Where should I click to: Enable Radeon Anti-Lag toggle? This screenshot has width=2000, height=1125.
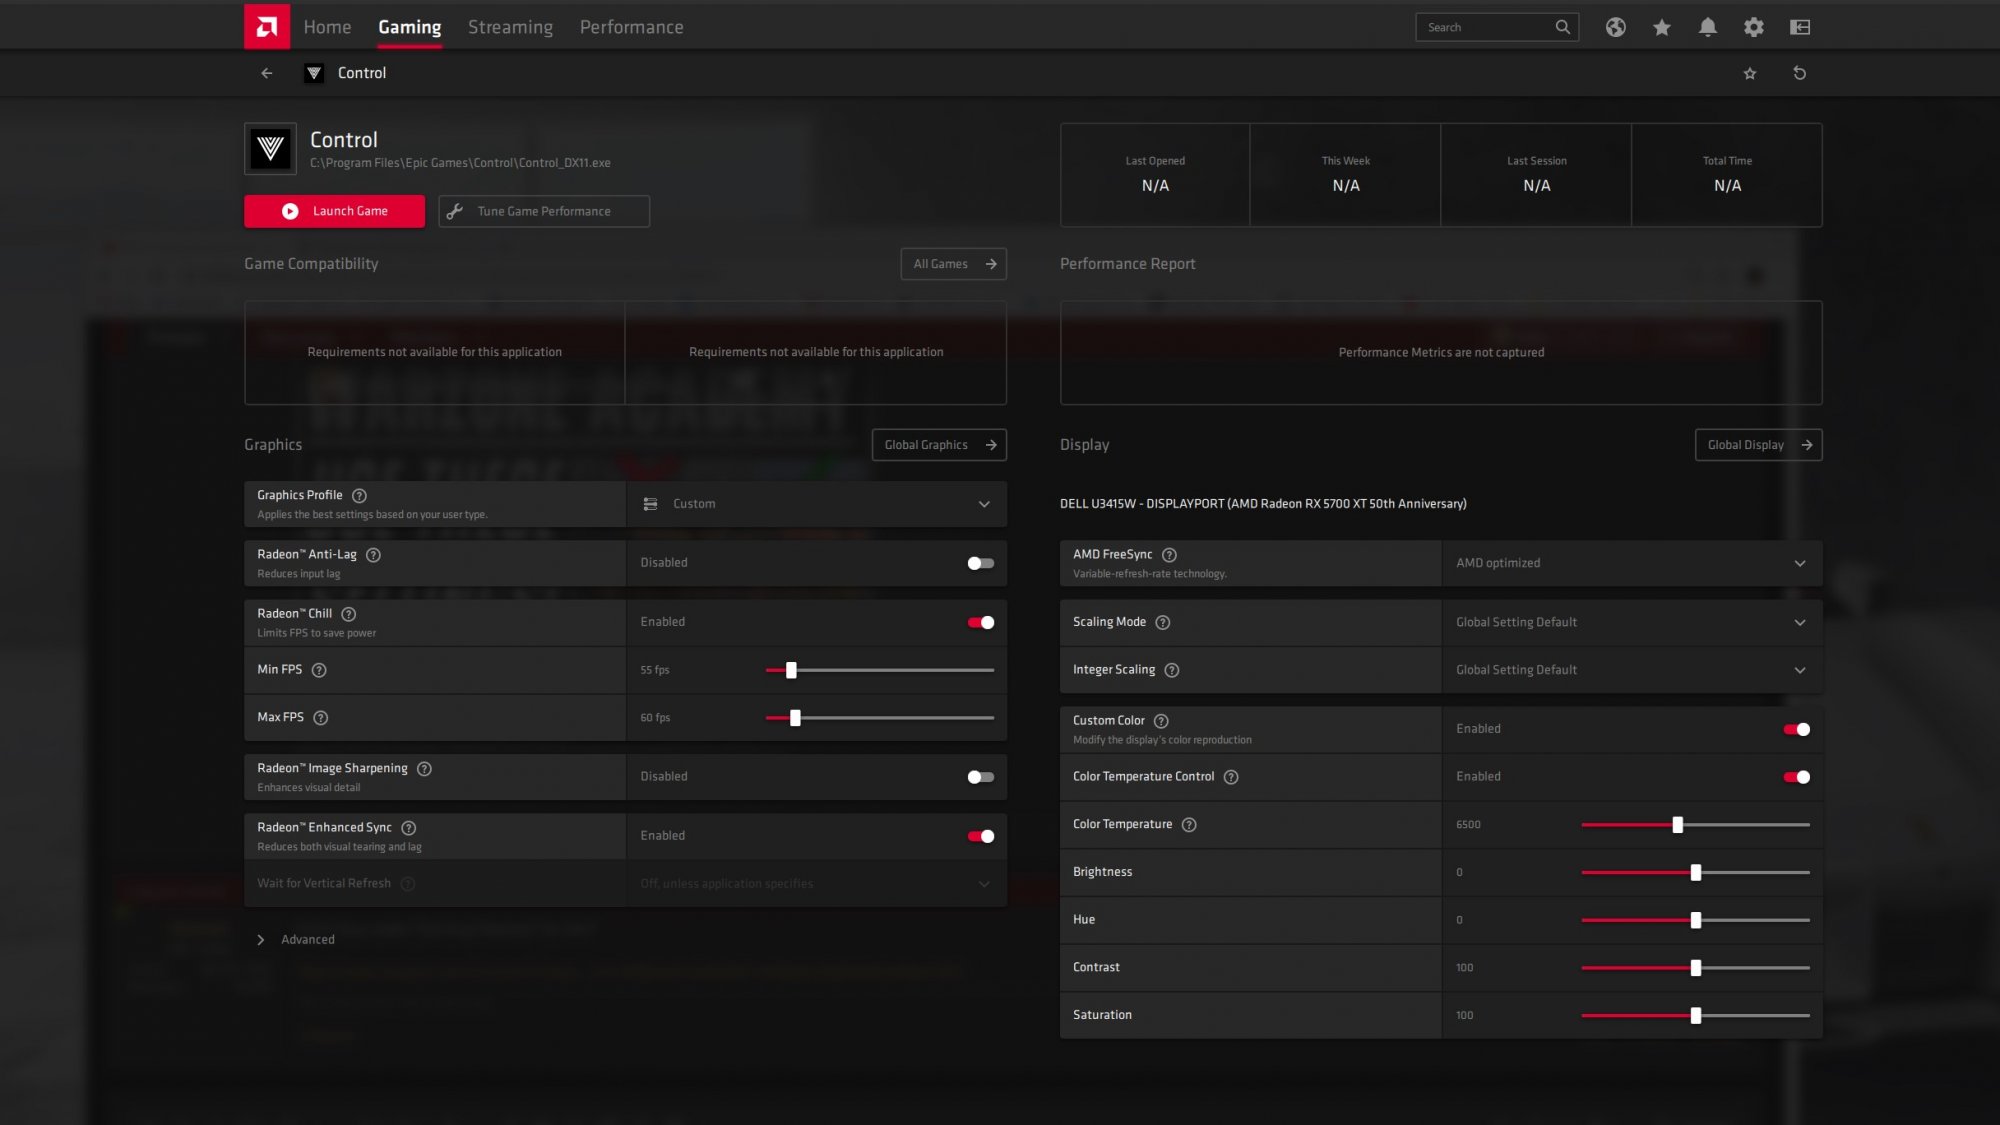[980, 563]
